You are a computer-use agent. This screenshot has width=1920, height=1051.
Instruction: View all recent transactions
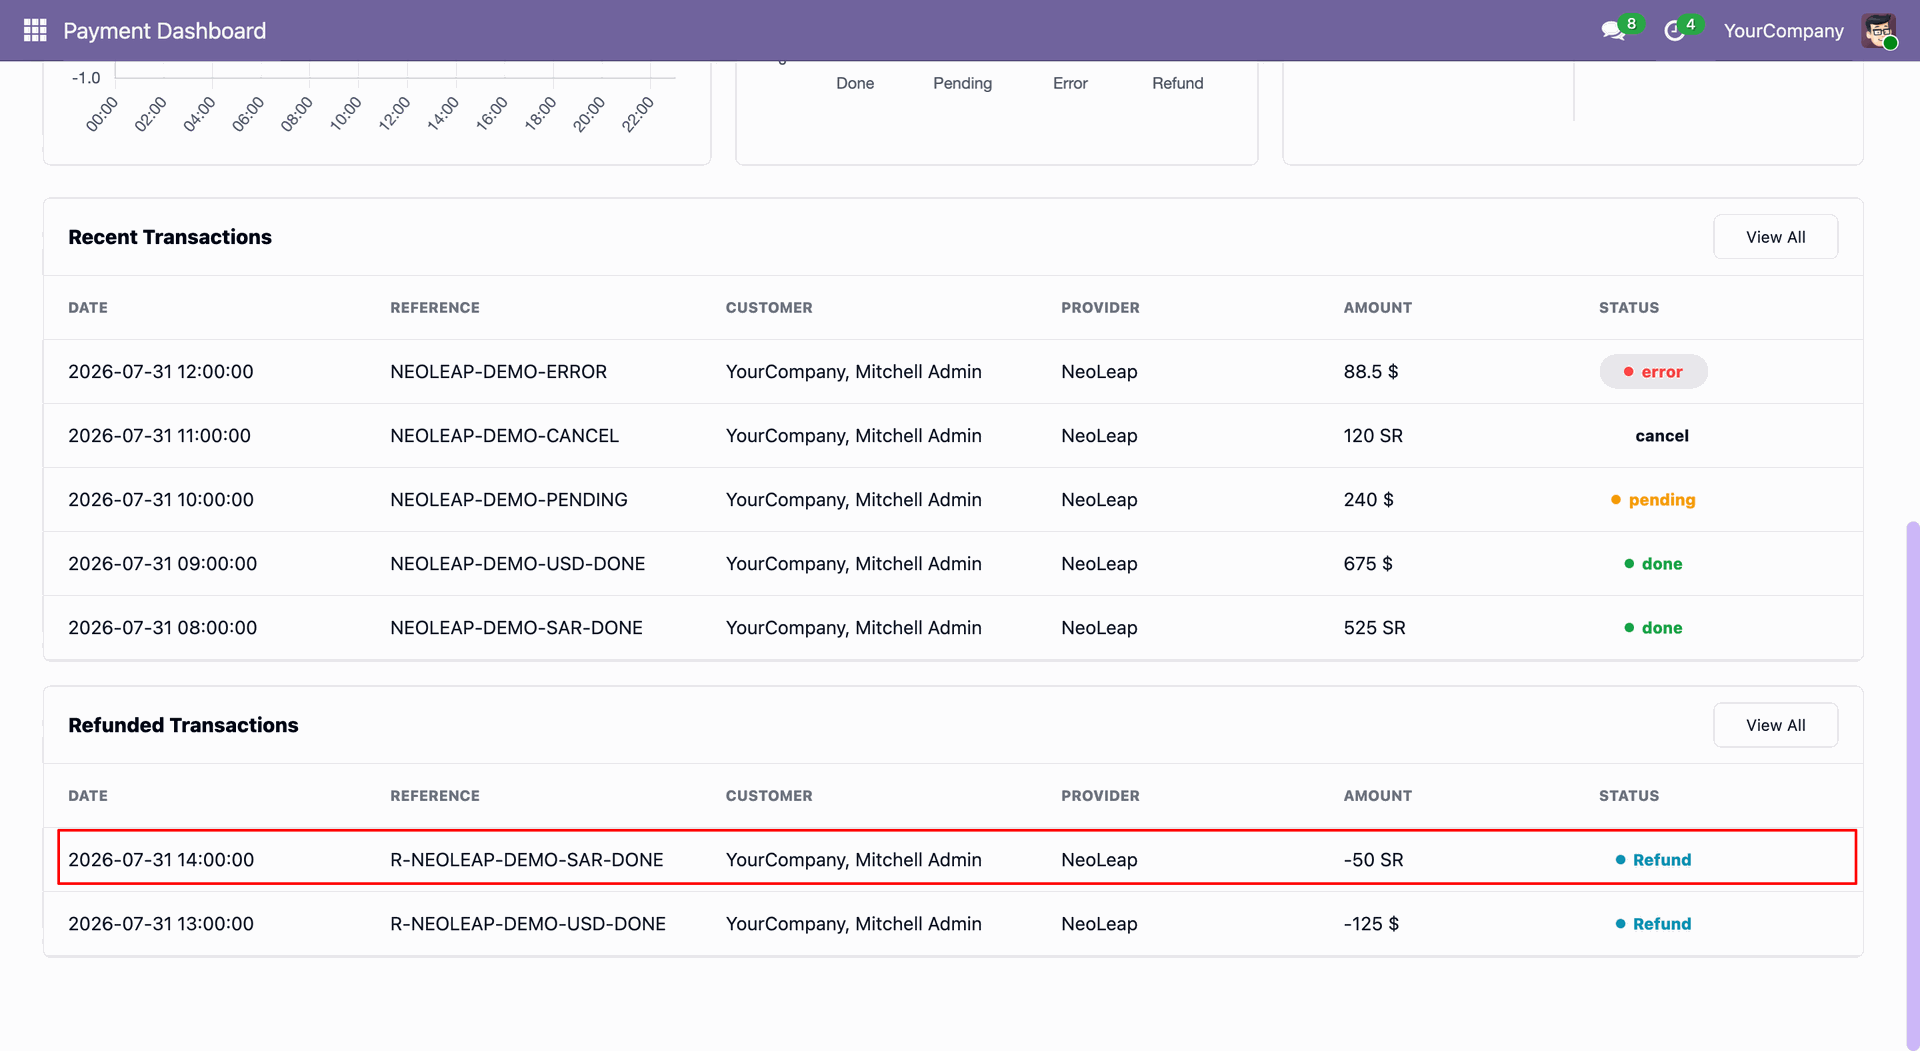pyautogui.click(x=1775, y=237)
